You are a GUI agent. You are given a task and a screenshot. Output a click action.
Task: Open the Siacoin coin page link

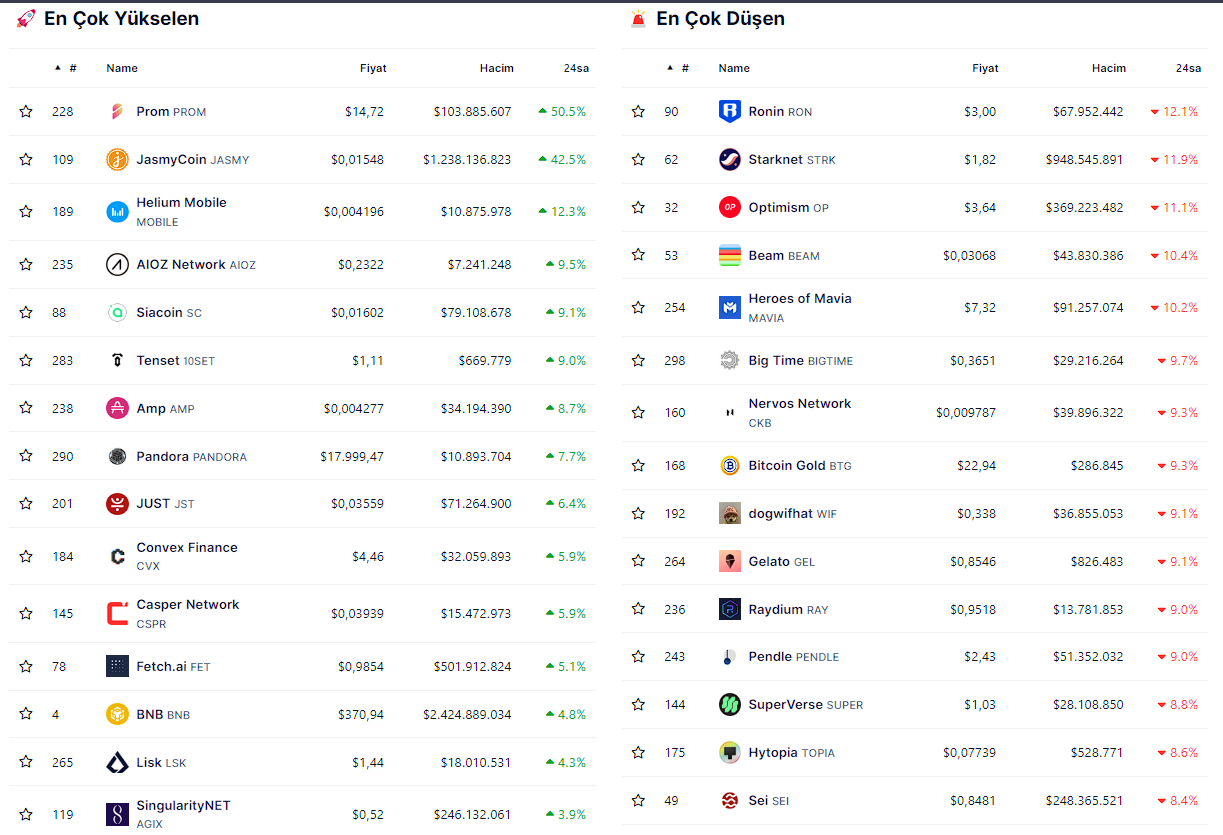tap(159, 313)
